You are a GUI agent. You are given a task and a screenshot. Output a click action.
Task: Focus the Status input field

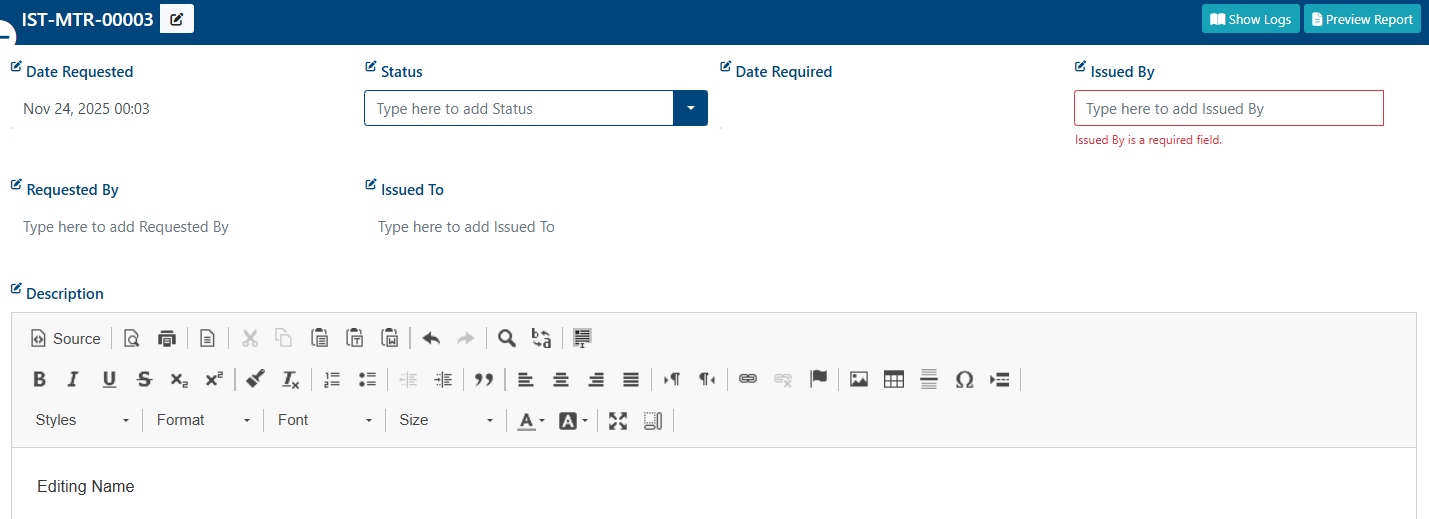click(519, 108)
